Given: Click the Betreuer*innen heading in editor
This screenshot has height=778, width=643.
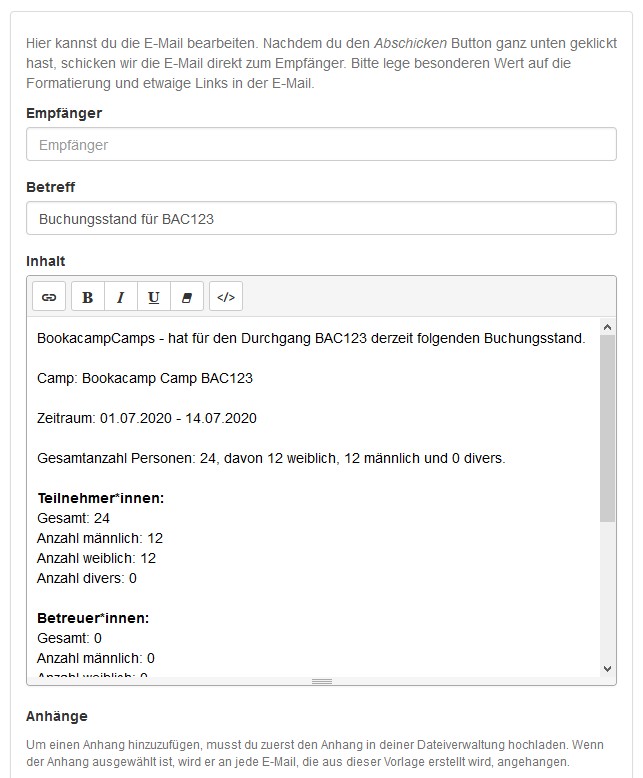Looking at the screenshot, I should [x=93, y=618].
